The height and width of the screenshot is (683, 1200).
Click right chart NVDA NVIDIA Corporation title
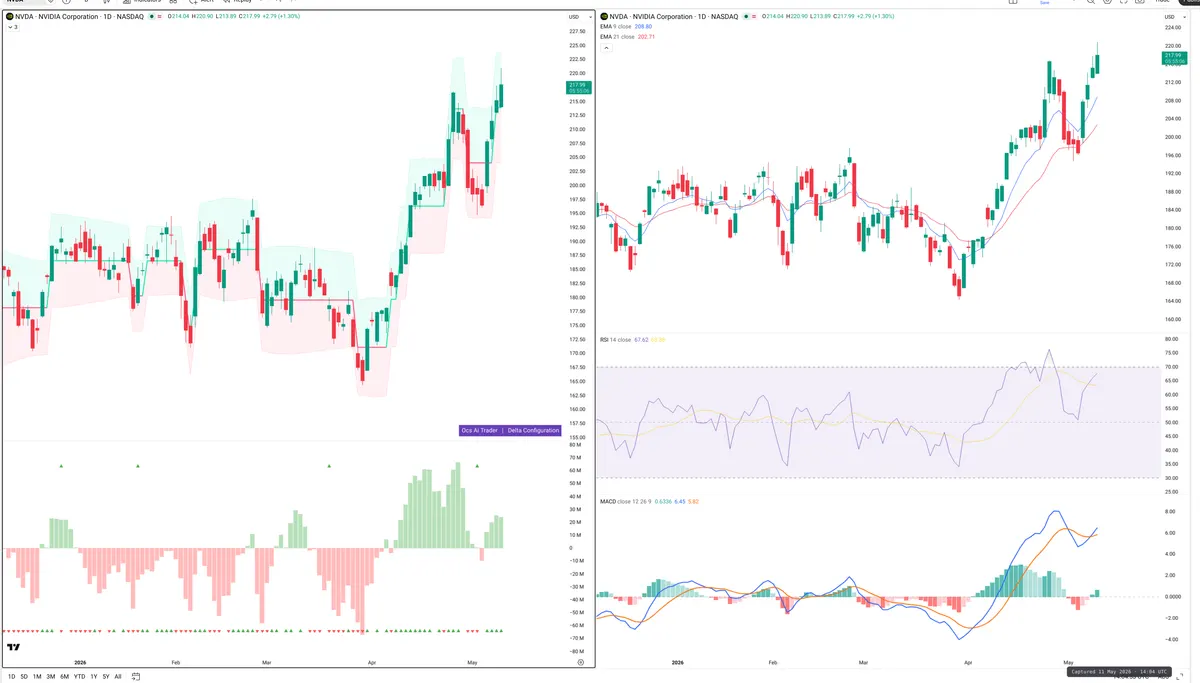[x=674, y=17]
